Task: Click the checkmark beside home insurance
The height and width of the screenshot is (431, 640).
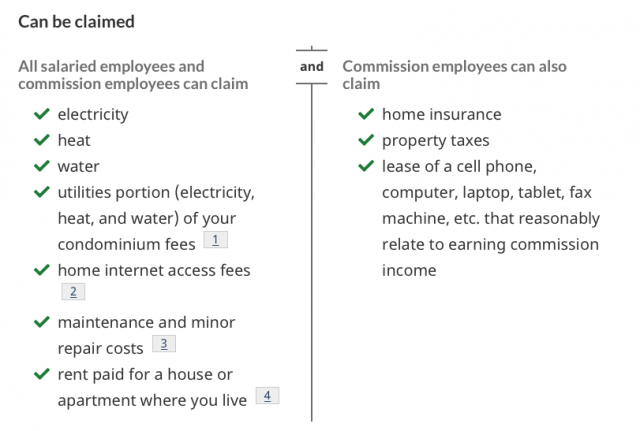Action: coord(366,114)
